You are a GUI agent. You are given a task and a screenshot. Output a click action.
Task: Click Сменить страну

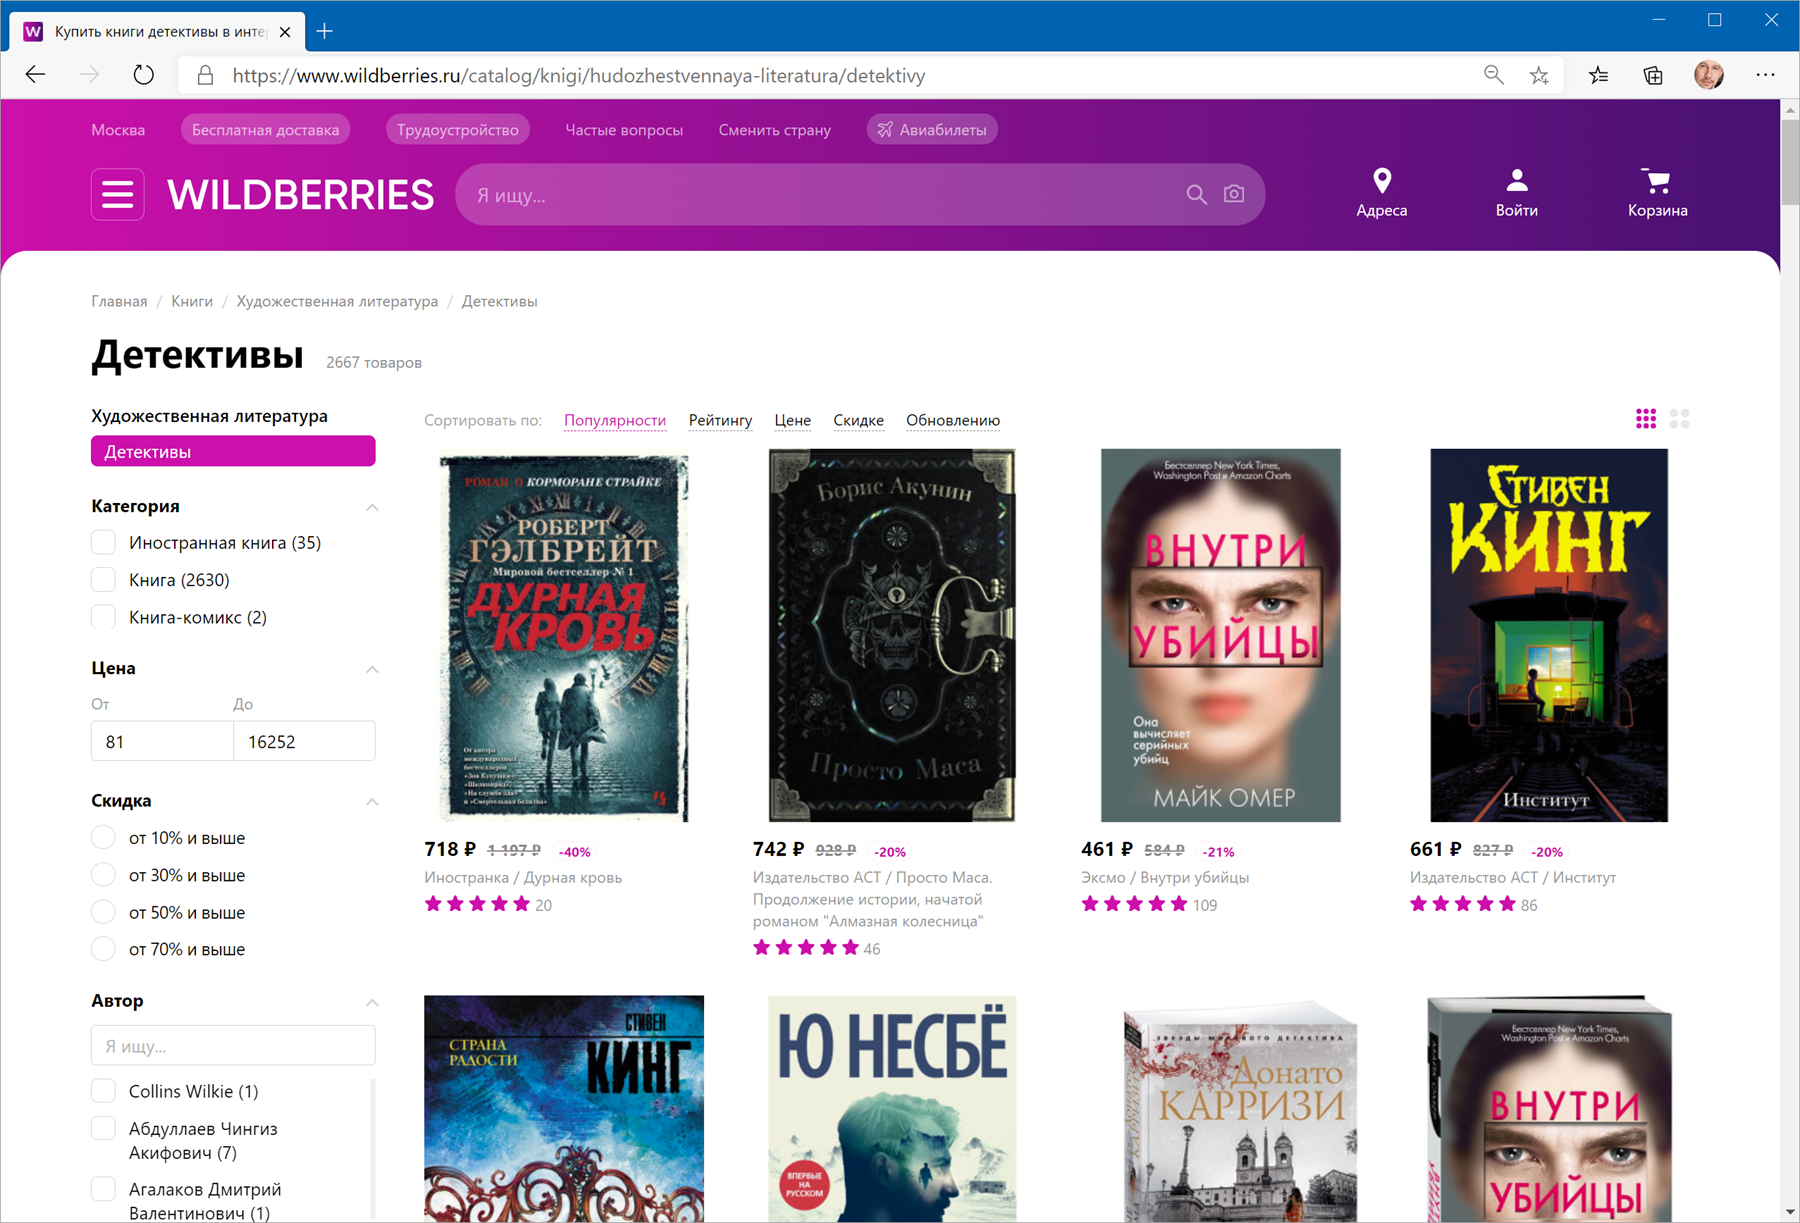pyautogui.click(x=774, y=130)
